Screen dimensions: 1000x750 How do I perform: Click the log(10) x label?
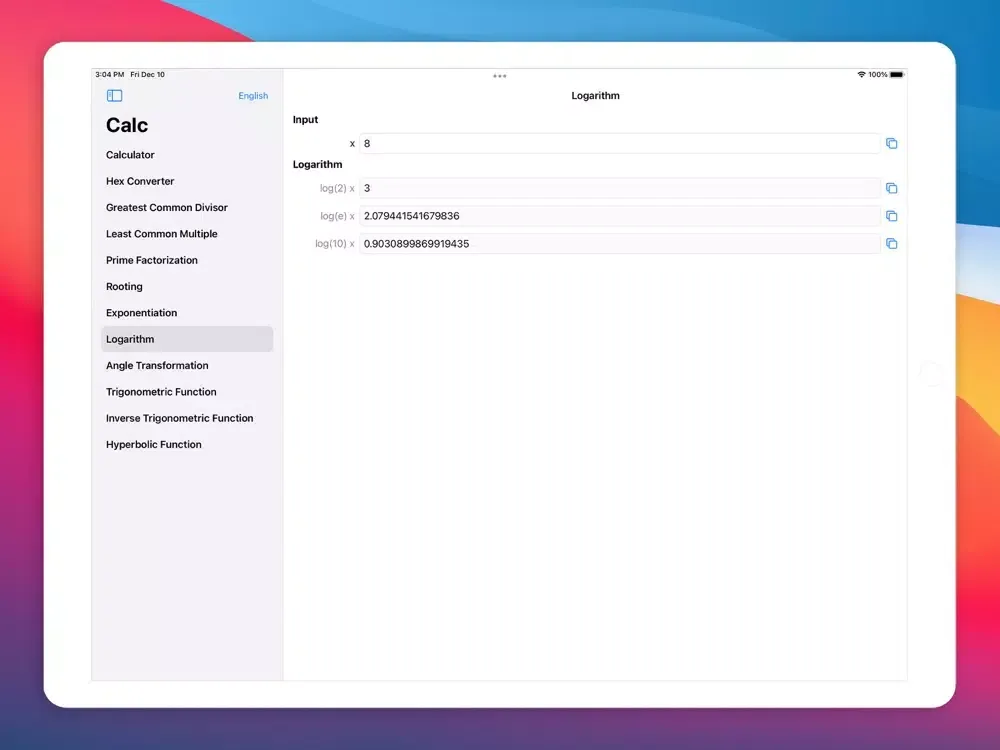coord(335,244)
